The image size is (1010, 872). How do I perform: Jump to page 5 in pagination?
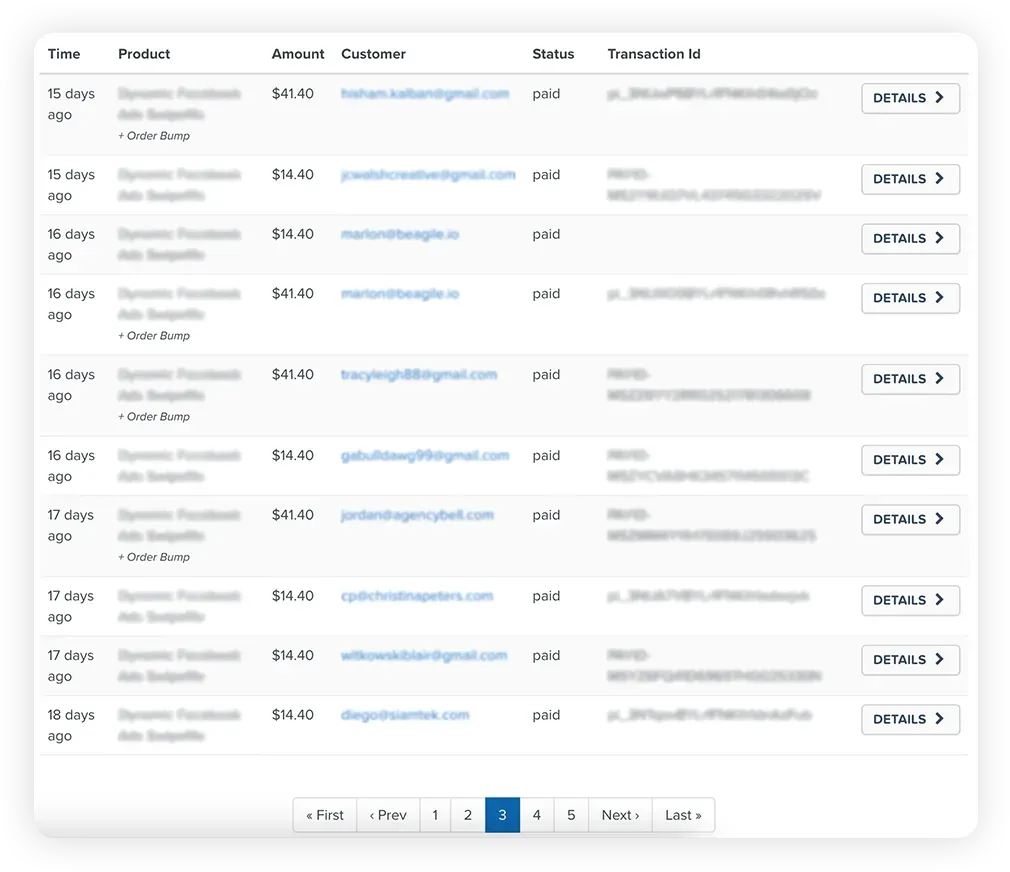pyautogui.click(x=571, y=815)
